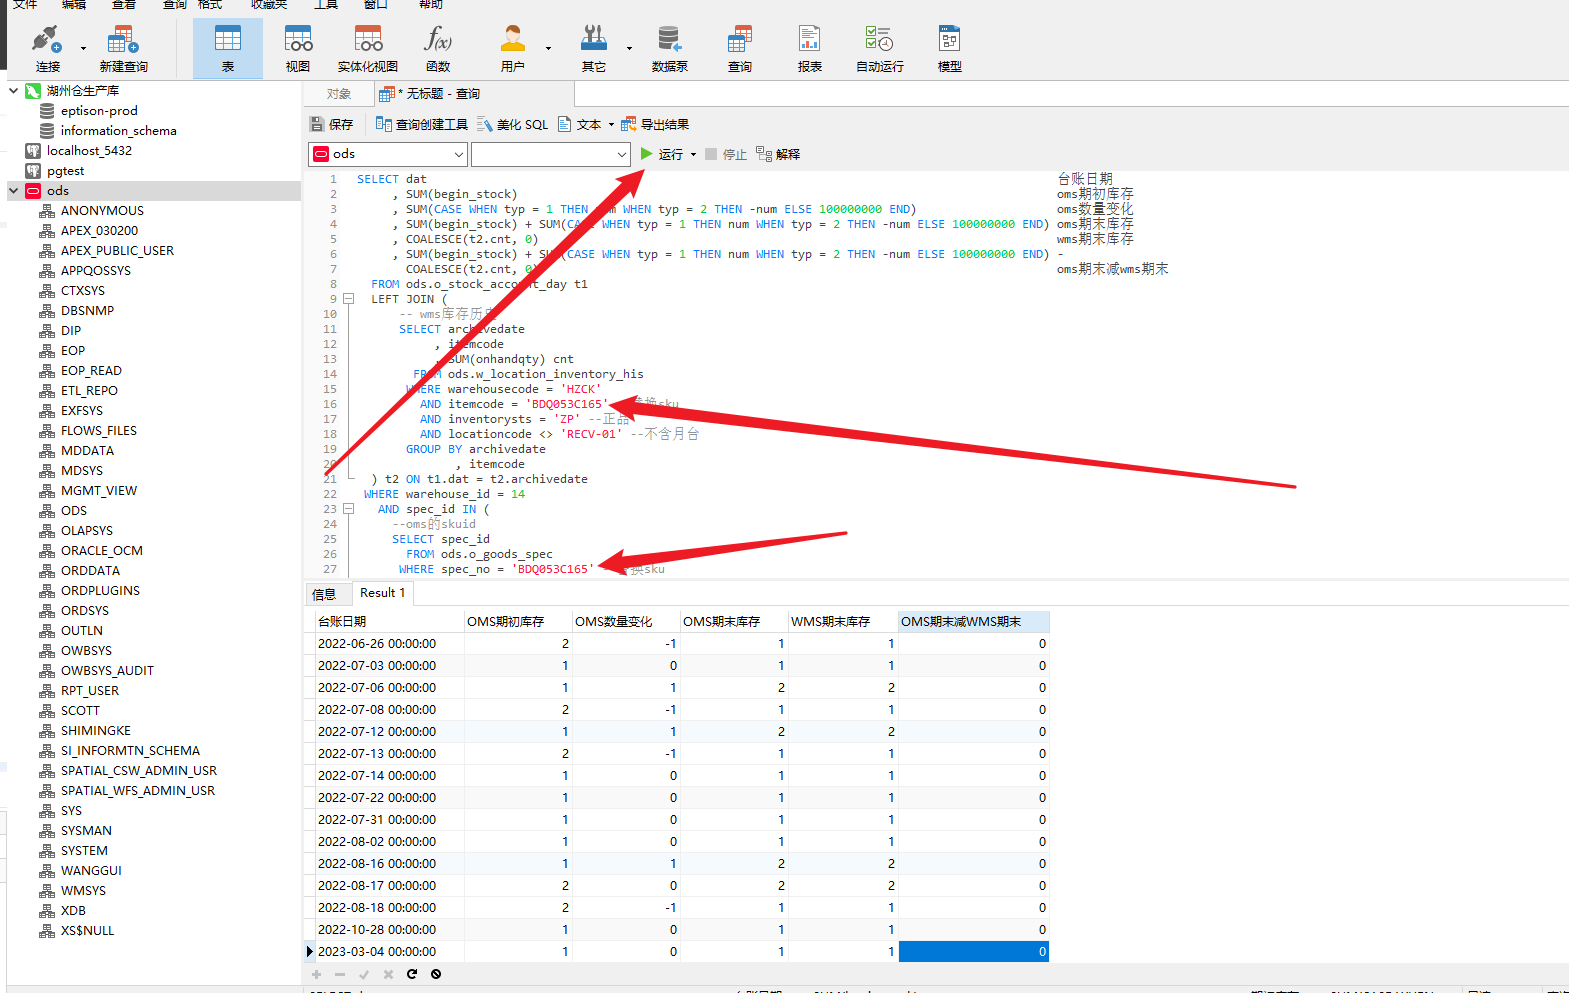Image resolution: width=1569 pixels, height=993 pixels.
Task: Open 自动运行 (Automation) from the toolbar
Action: [879, 47]
